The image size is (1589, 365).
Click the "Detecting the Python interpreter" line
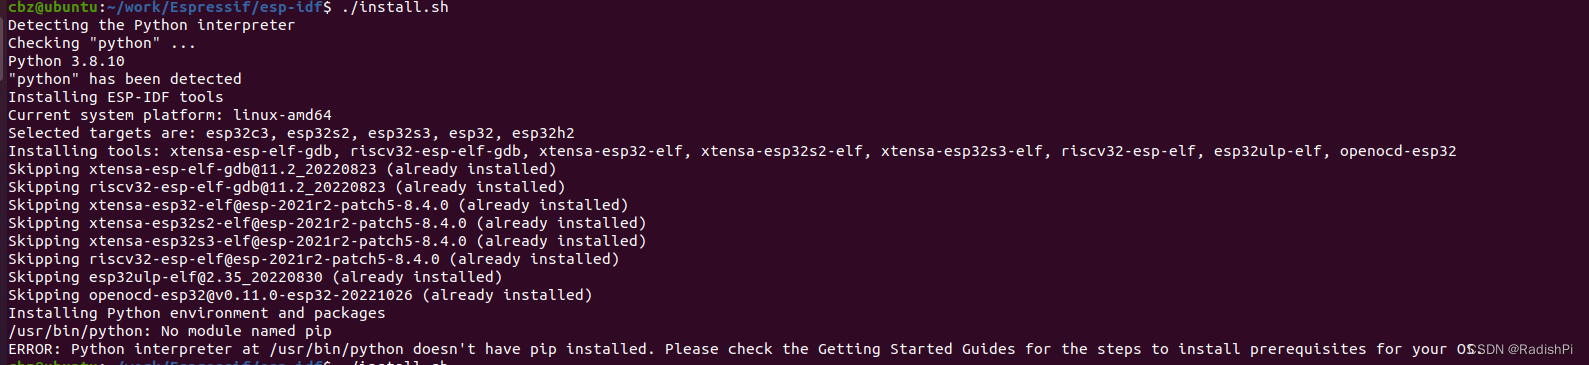coord(151,25)
